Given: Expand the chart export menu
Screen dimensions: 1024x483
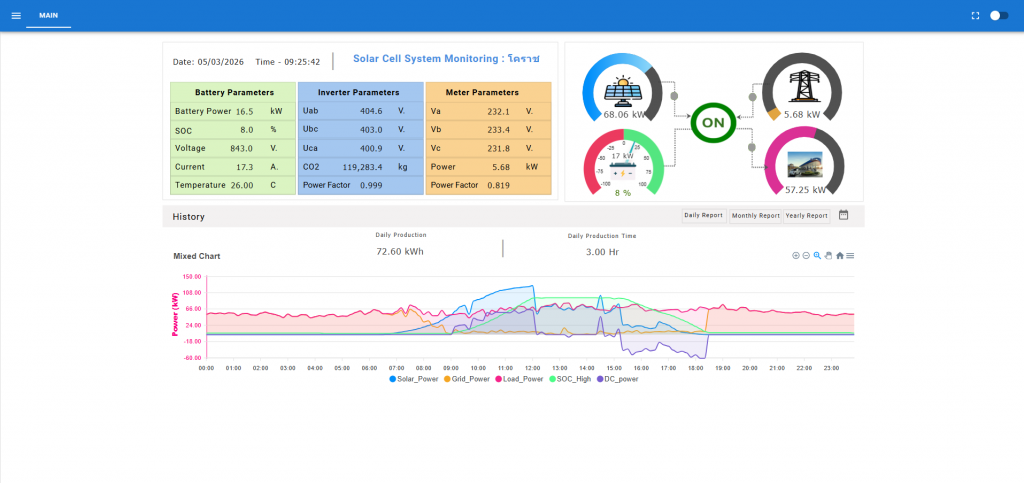Looking at the screenshot, I should pyautogui.click(x=850, y=256).
